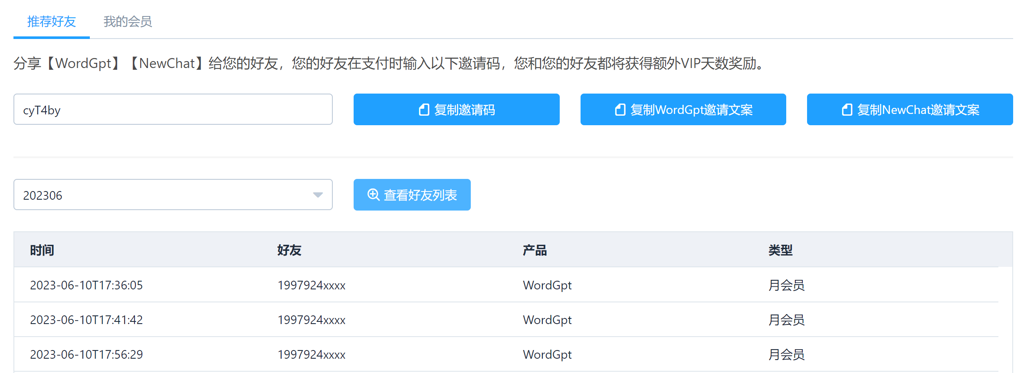Screen dimensions: 1024x373
Task: Switch to the 推荐好友 tab
Action: (52, 22)
